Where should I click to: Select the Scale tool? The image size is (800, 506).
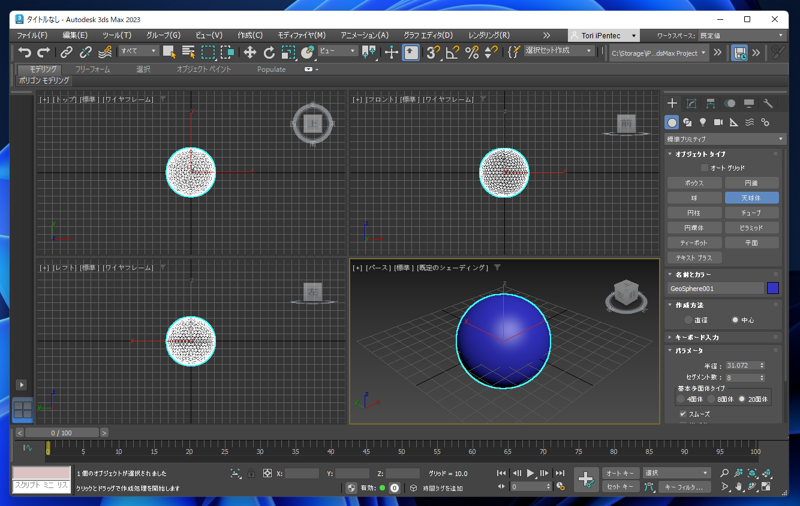288,52
